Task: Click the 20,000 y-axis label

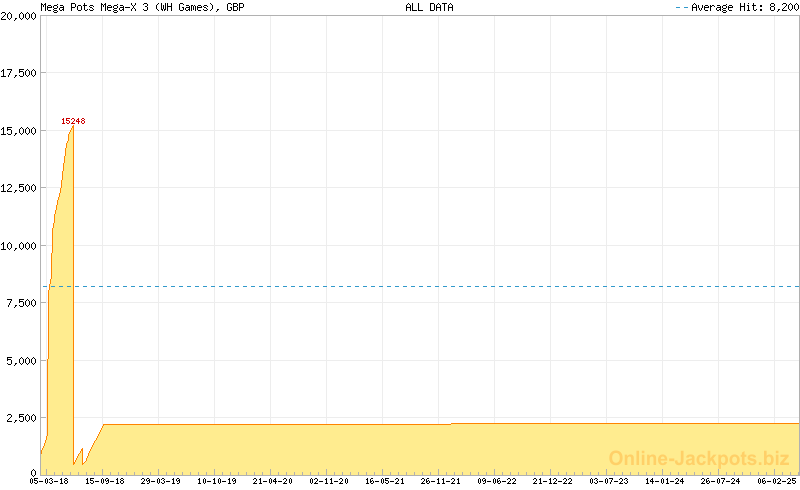Action: (x=19, y=16)
